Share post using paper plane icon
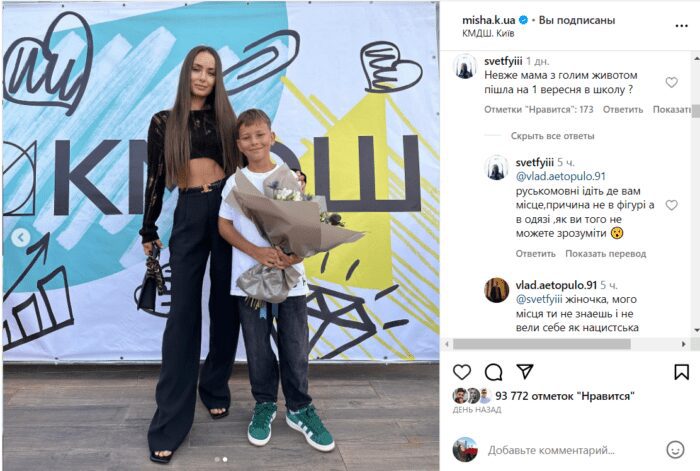700x471 pixels. click(x=525, y=371)
